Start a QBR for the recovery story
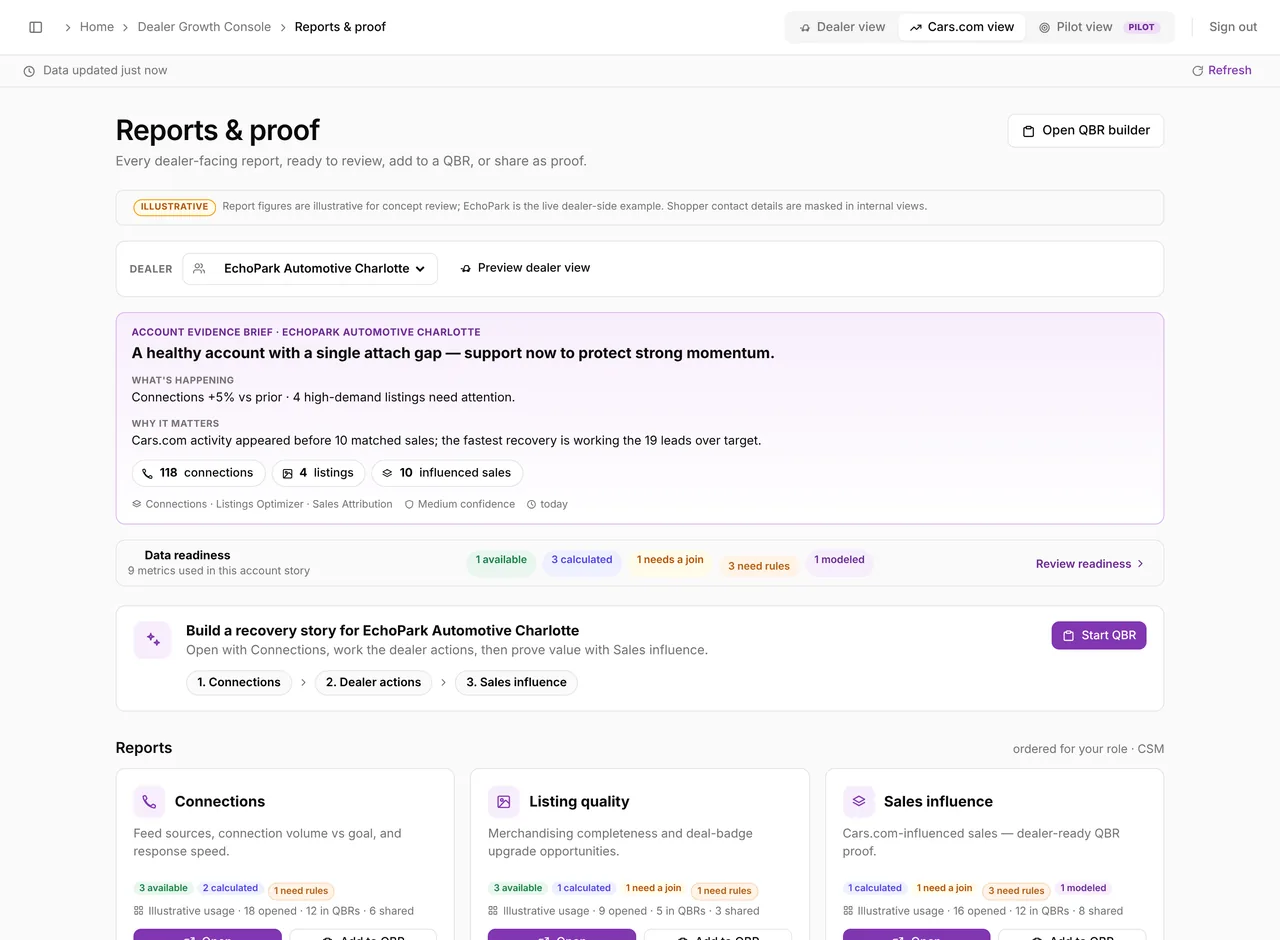 click(x=1099, y=635)
